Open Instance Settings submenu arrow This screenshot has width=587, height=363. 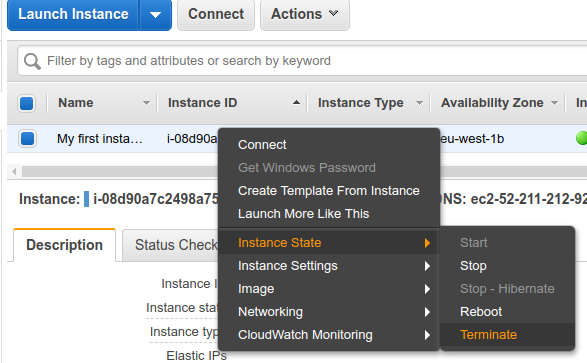pos(427,266)
